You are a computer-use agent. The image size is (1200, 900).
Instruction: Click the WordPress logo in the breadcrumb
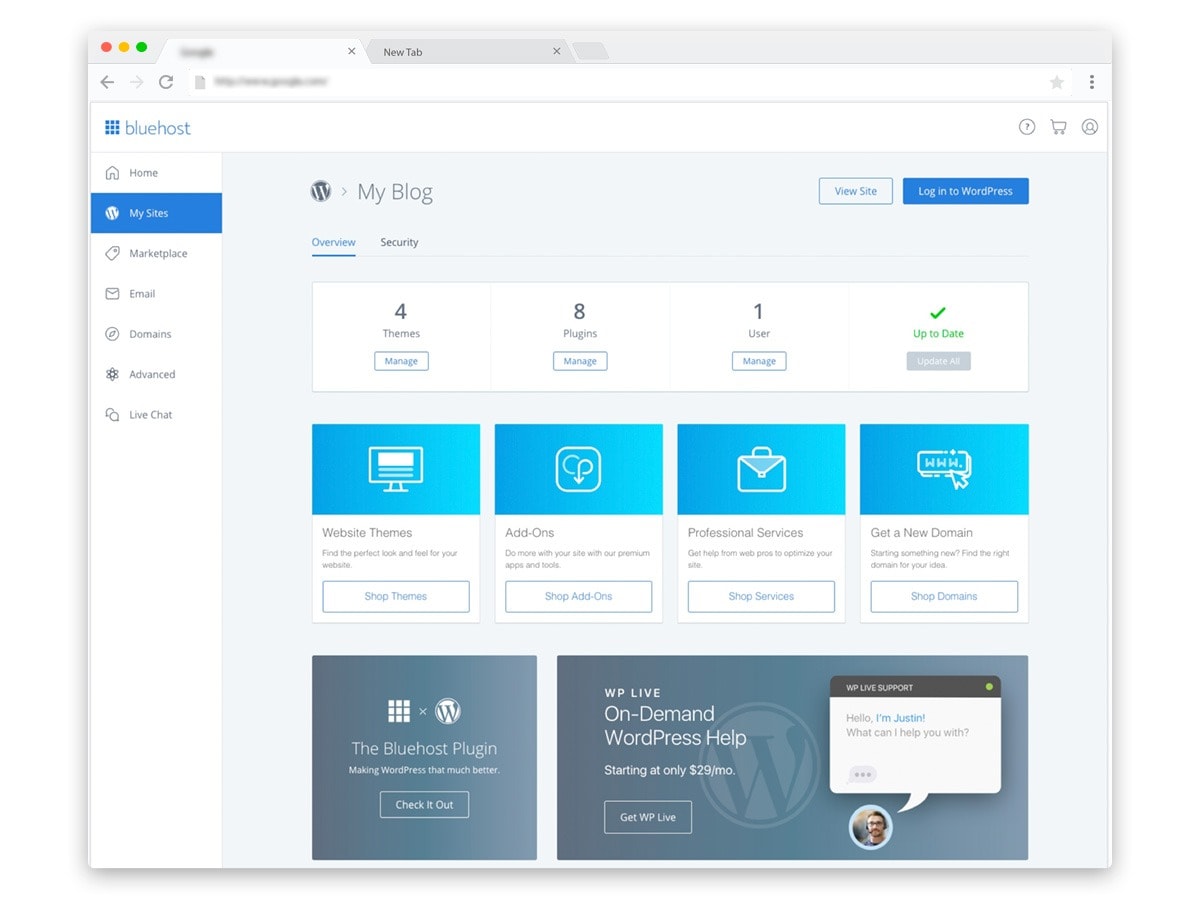[x=321, y=191]
